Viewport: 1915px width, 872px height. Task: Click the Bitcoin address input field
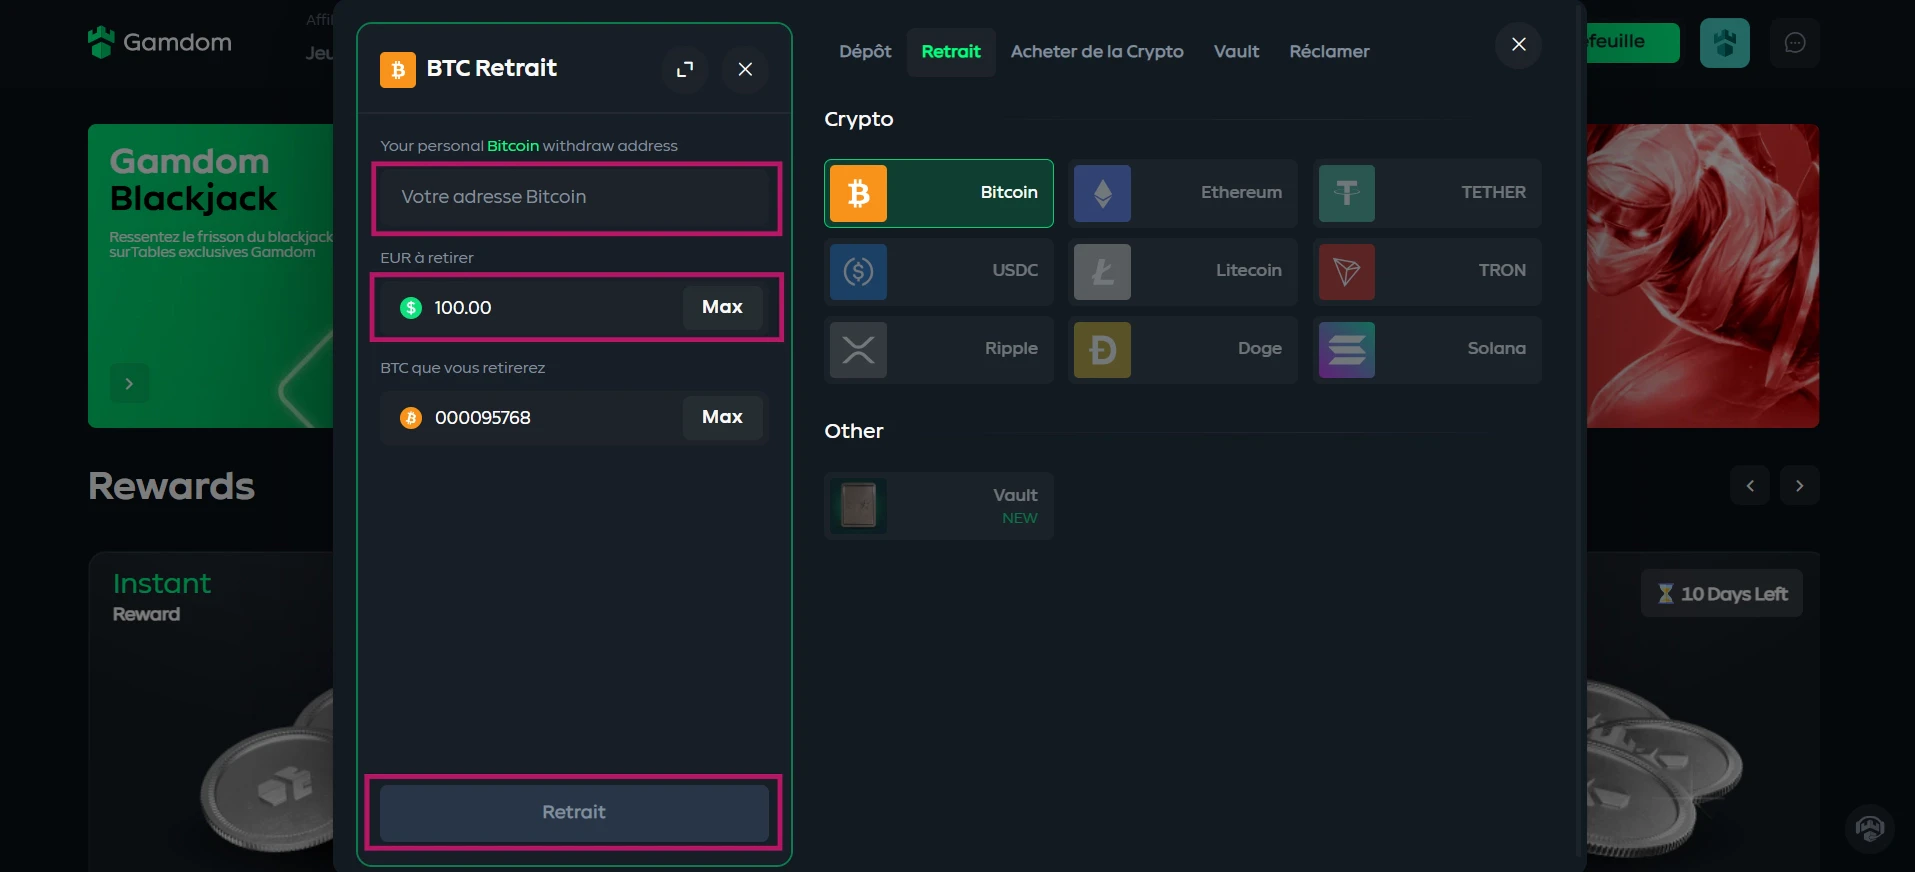pyautogui.click(x=576, y=198)
